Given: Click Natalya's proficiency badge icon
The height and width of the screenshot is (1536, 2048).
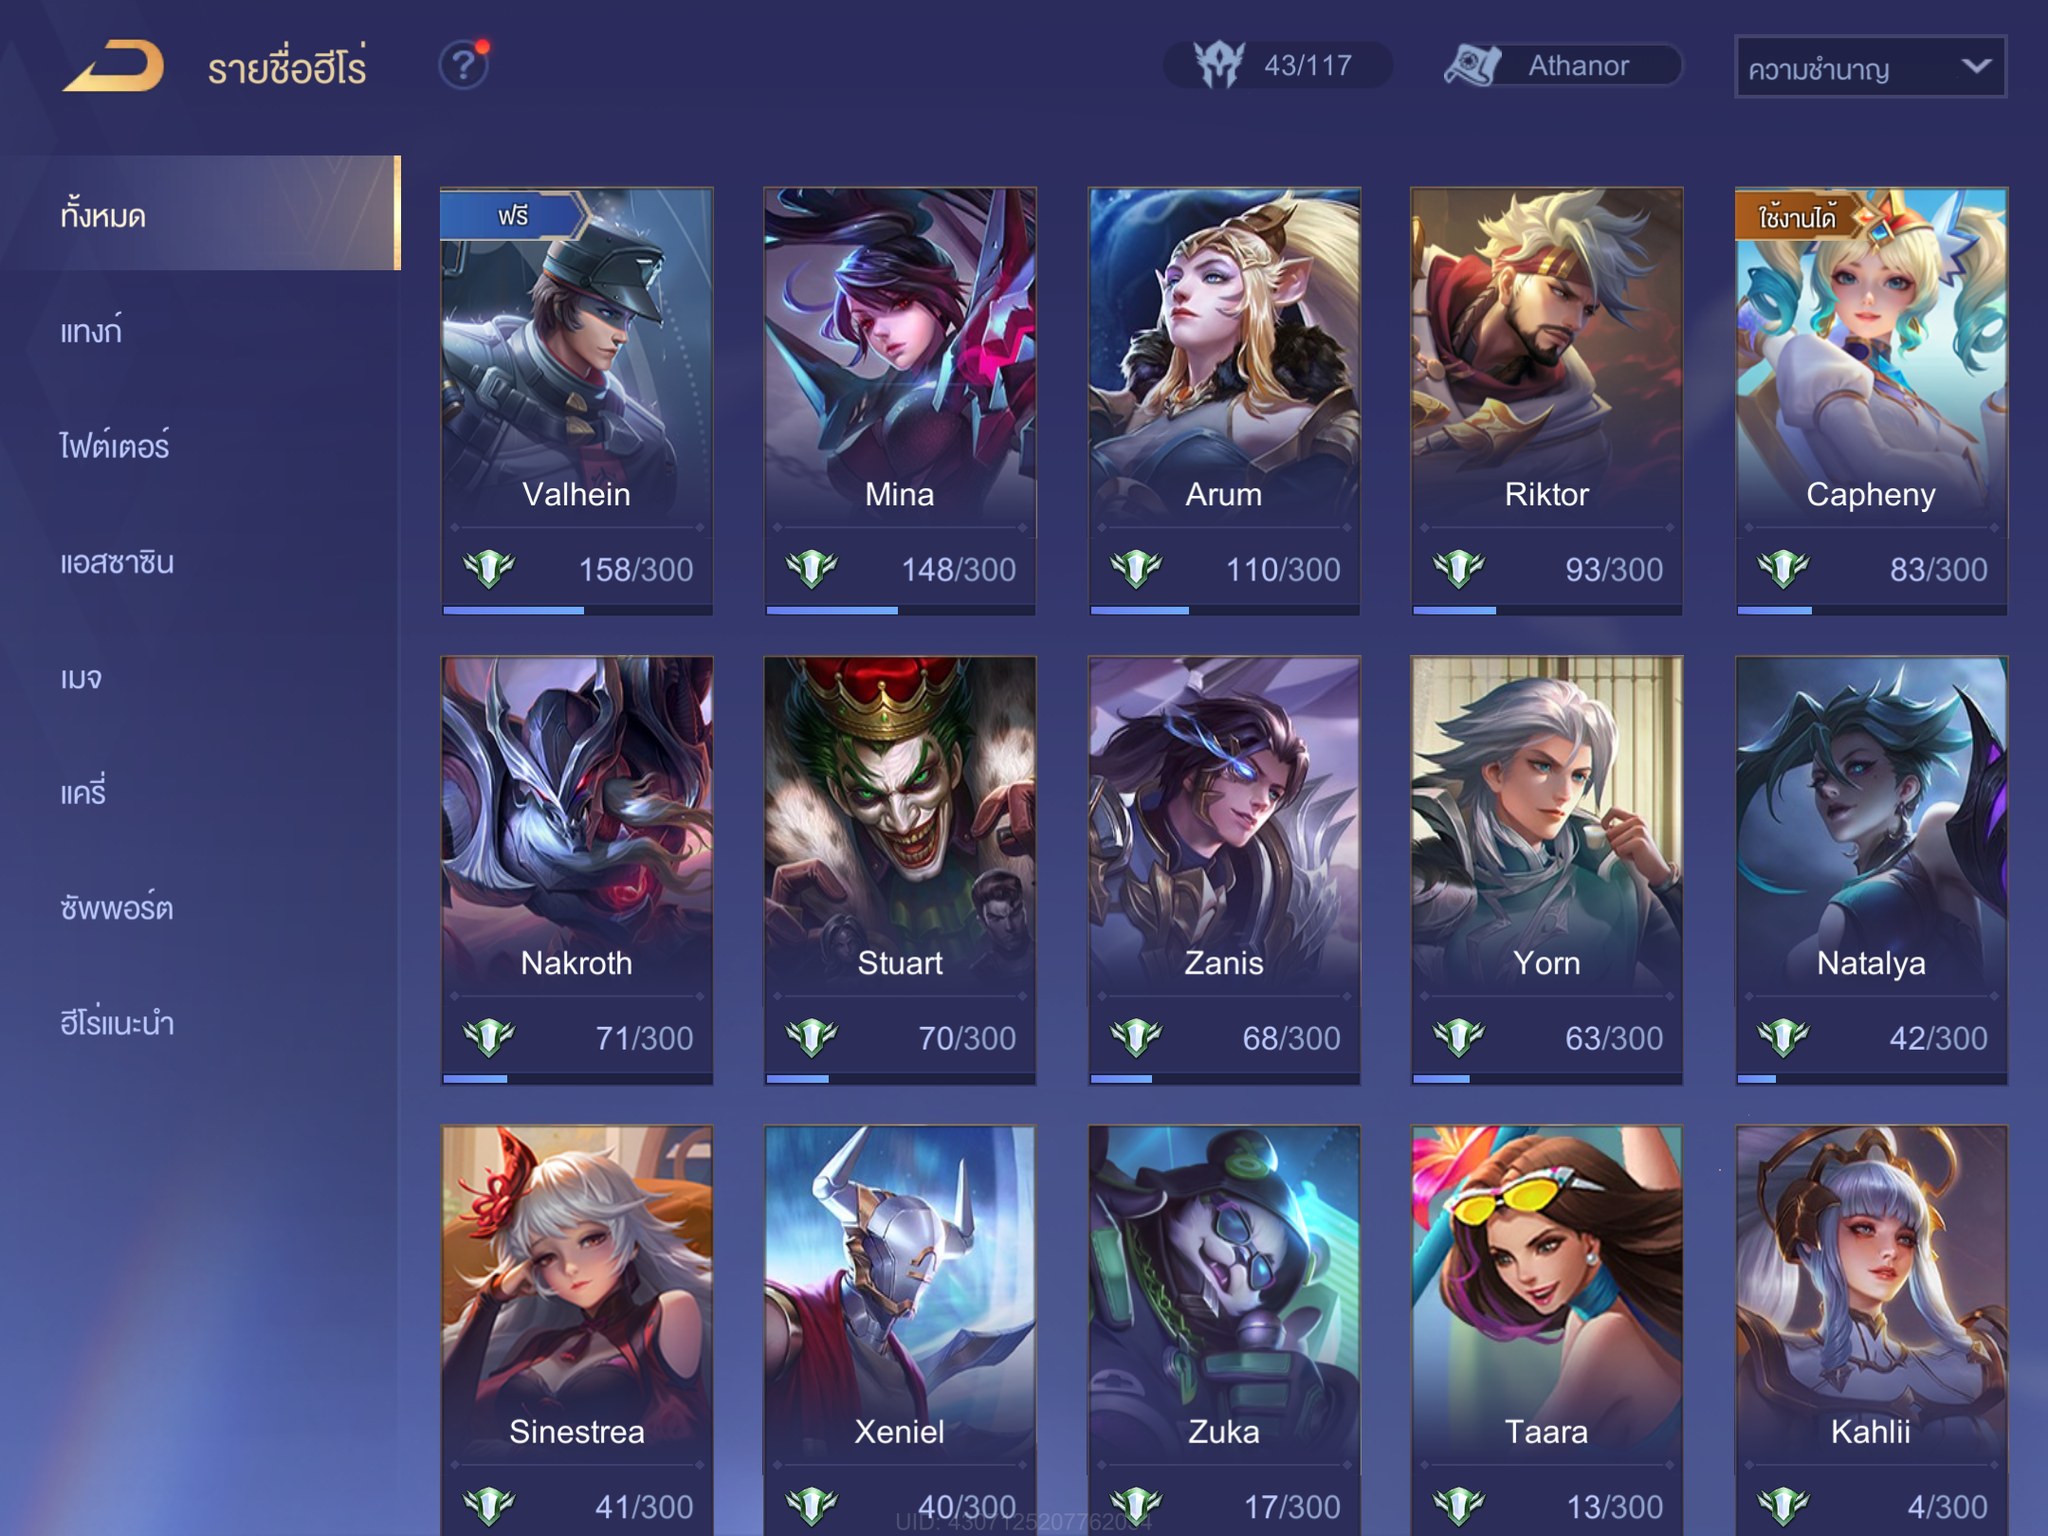Looking at the screenshot, I should [1783, 1038].
